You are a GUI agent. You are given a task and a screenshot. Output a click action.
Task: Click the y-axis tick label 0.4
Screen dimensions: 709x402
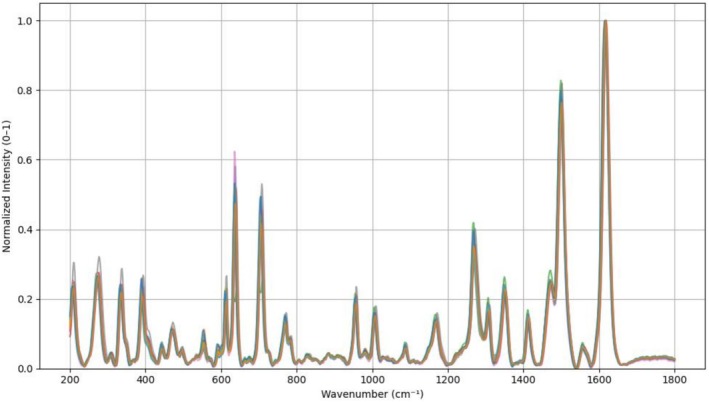coord(26,230)
